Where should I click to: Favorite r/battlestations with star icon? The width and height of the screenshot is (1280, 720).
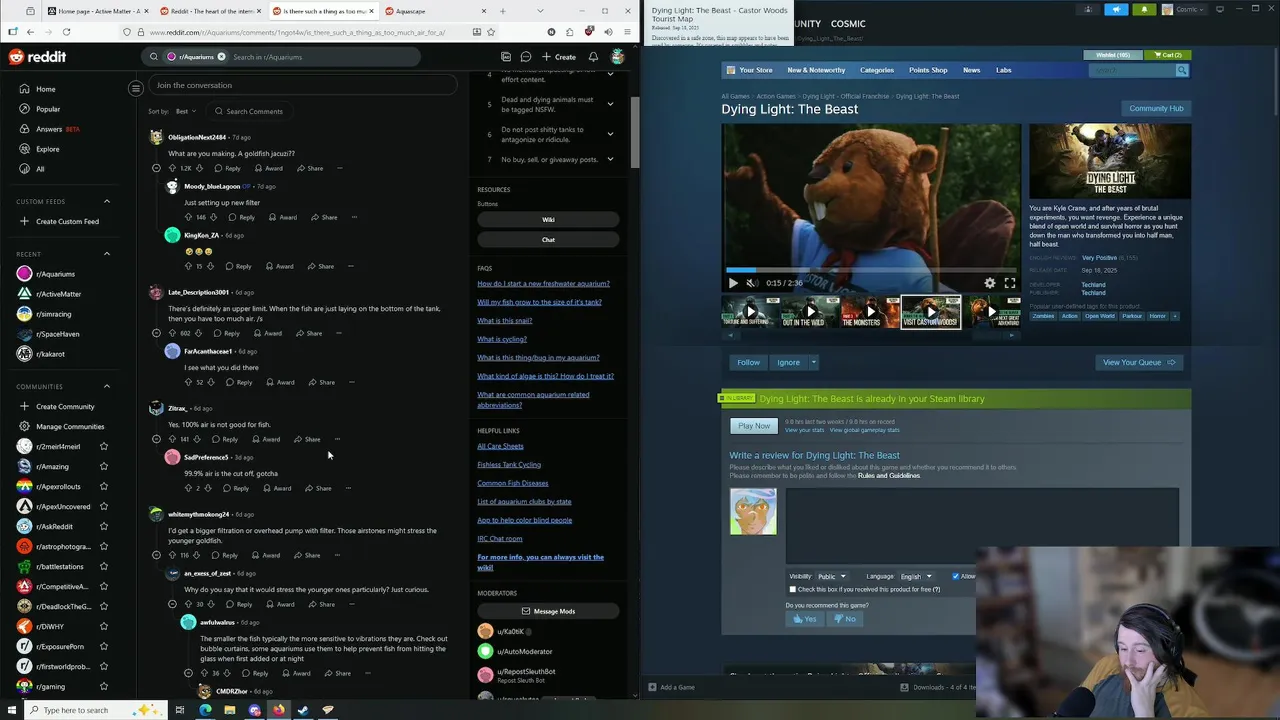(x=103, y=567)
